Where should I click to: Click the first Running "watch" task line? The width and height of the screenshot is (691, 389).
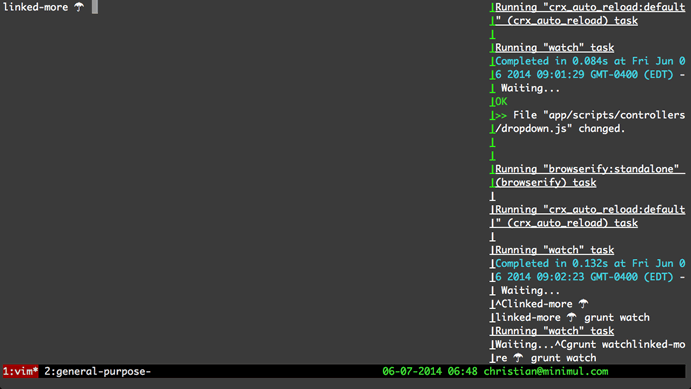(554, 47)
